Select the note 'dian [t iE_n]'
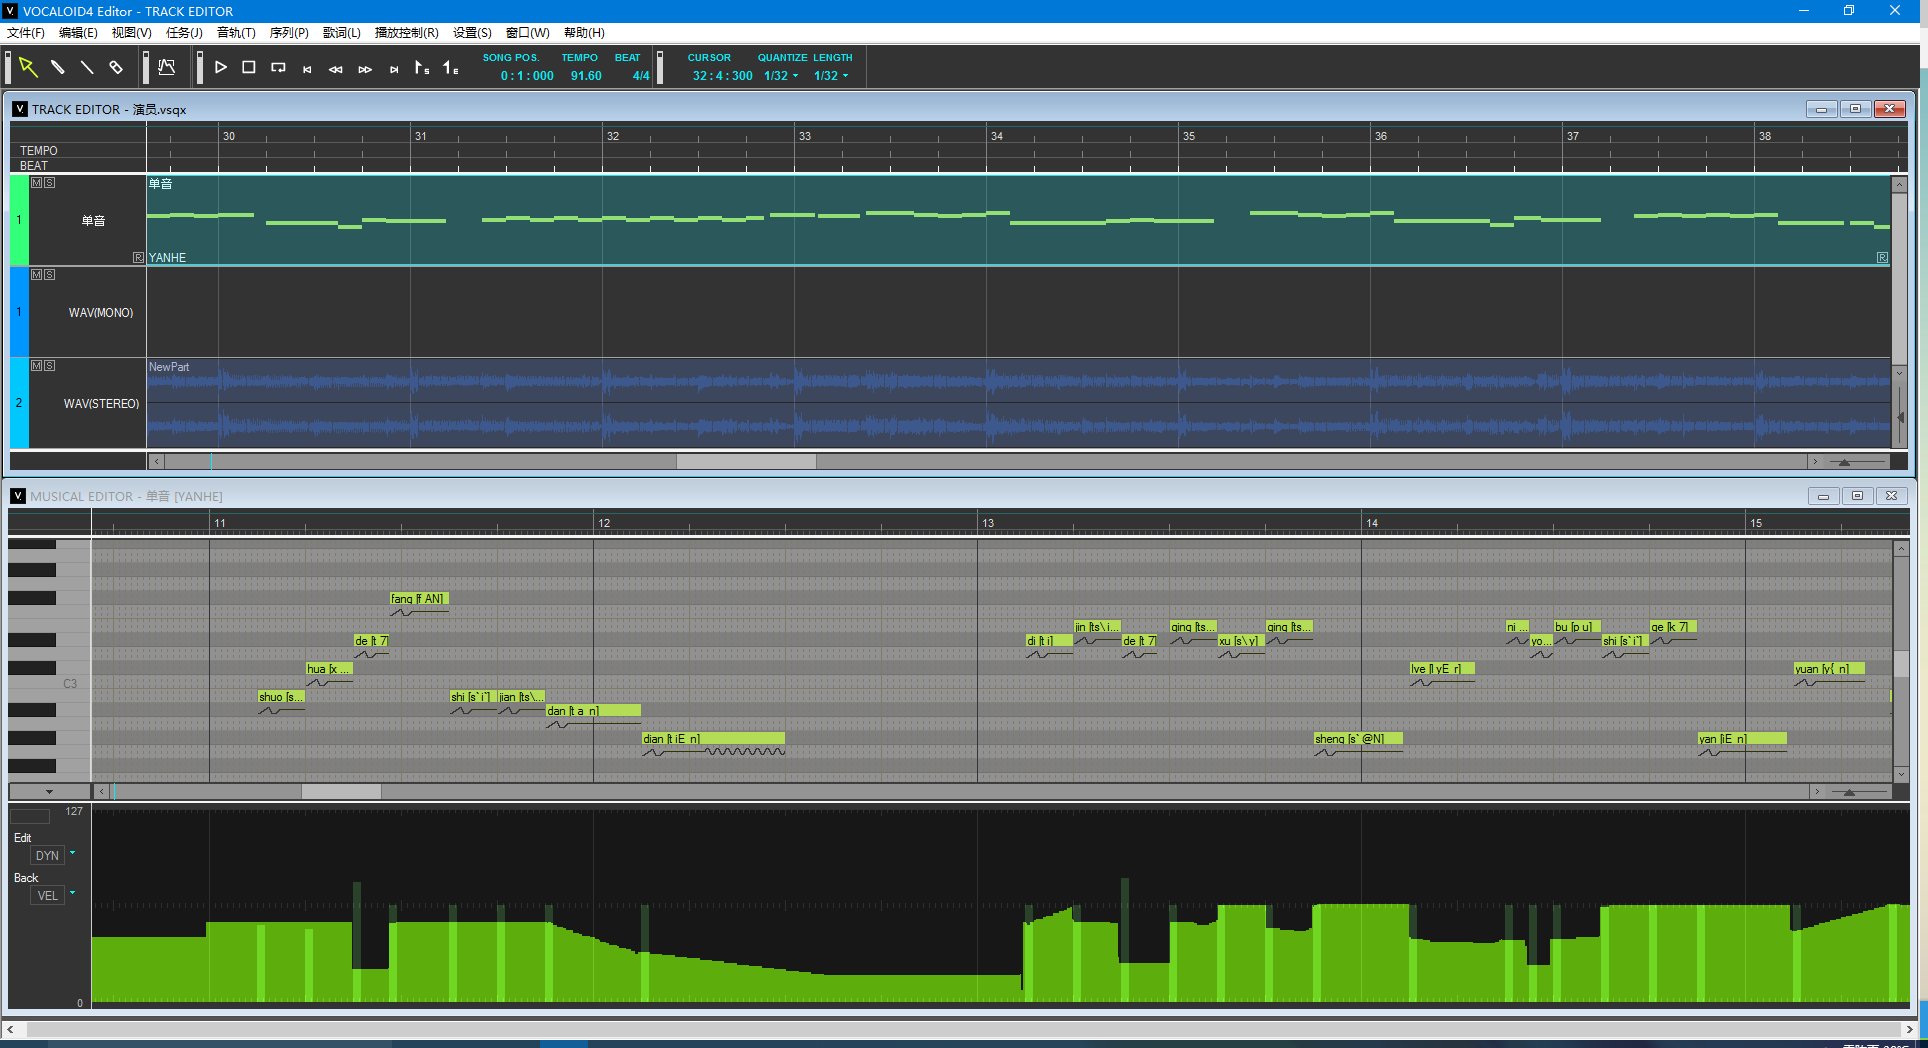This screenshot has width=1928, height=1048. [x=713, y=739]
